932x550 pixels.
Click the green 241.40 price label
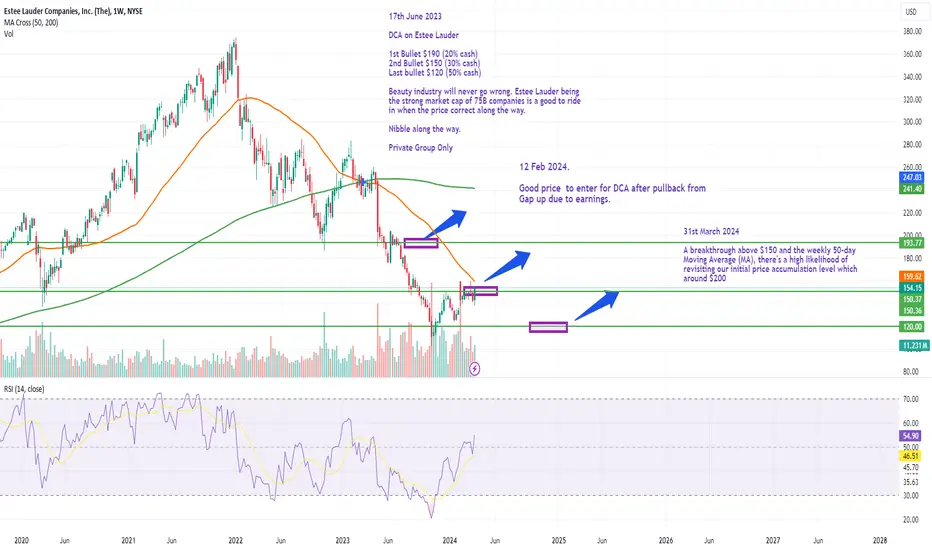912,188
